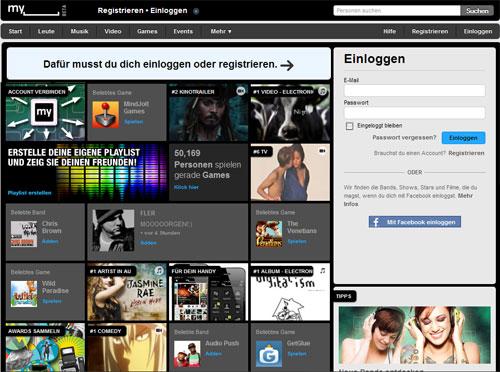The width and height of the screenshot is (500, 372).
Task: Open the Events nav tab
Action: tap(183, 31)
